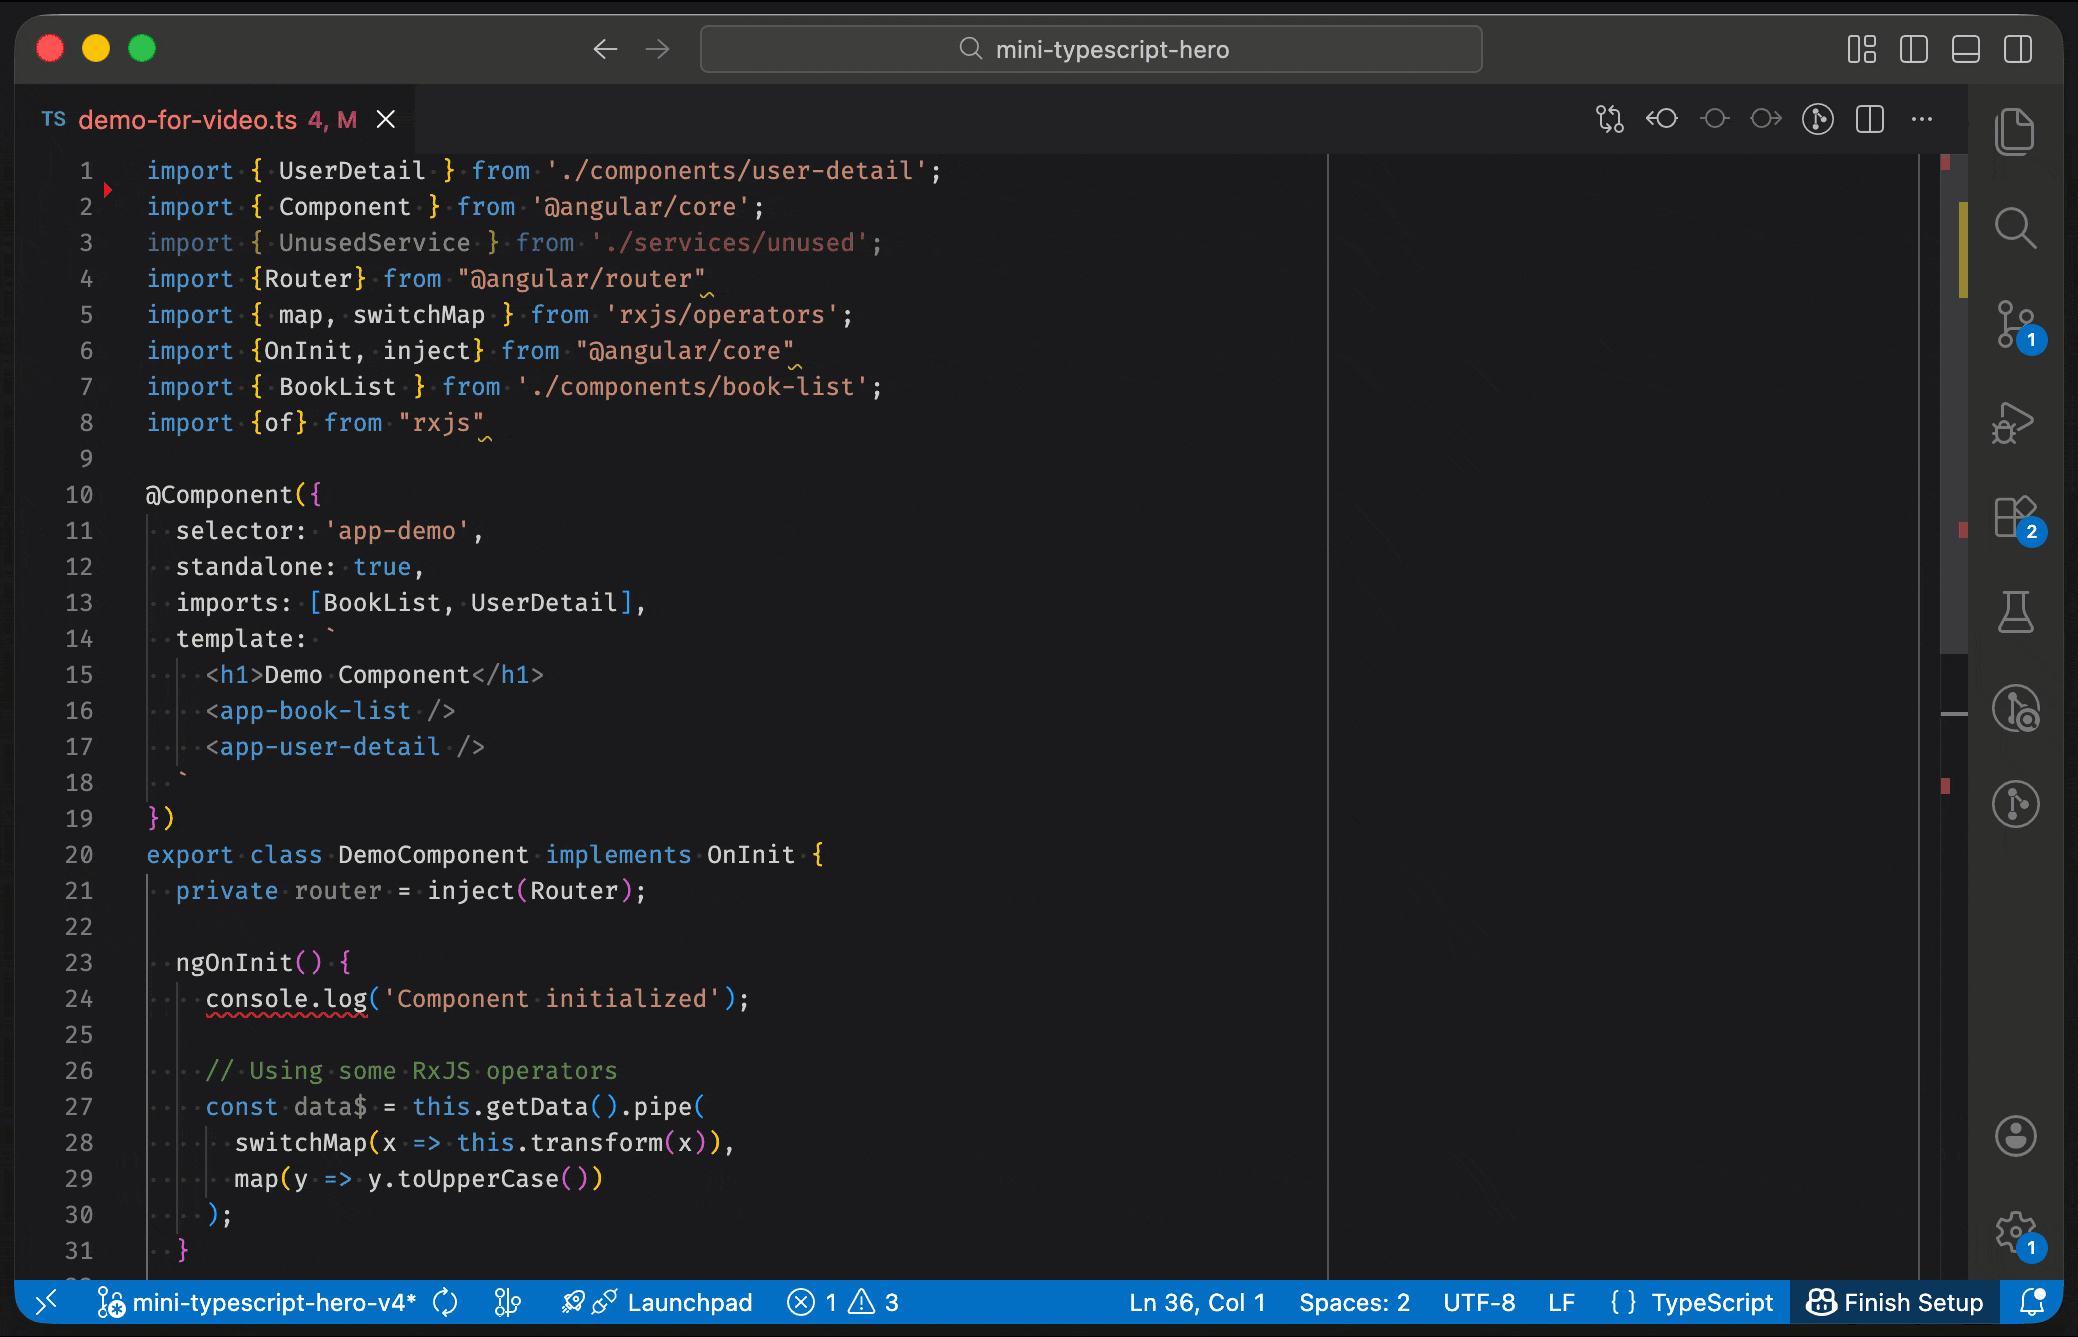This screenshot has height=1337, width=2078.
Task: Open the Manage gear settings icon
Action: point(2014,1232)
